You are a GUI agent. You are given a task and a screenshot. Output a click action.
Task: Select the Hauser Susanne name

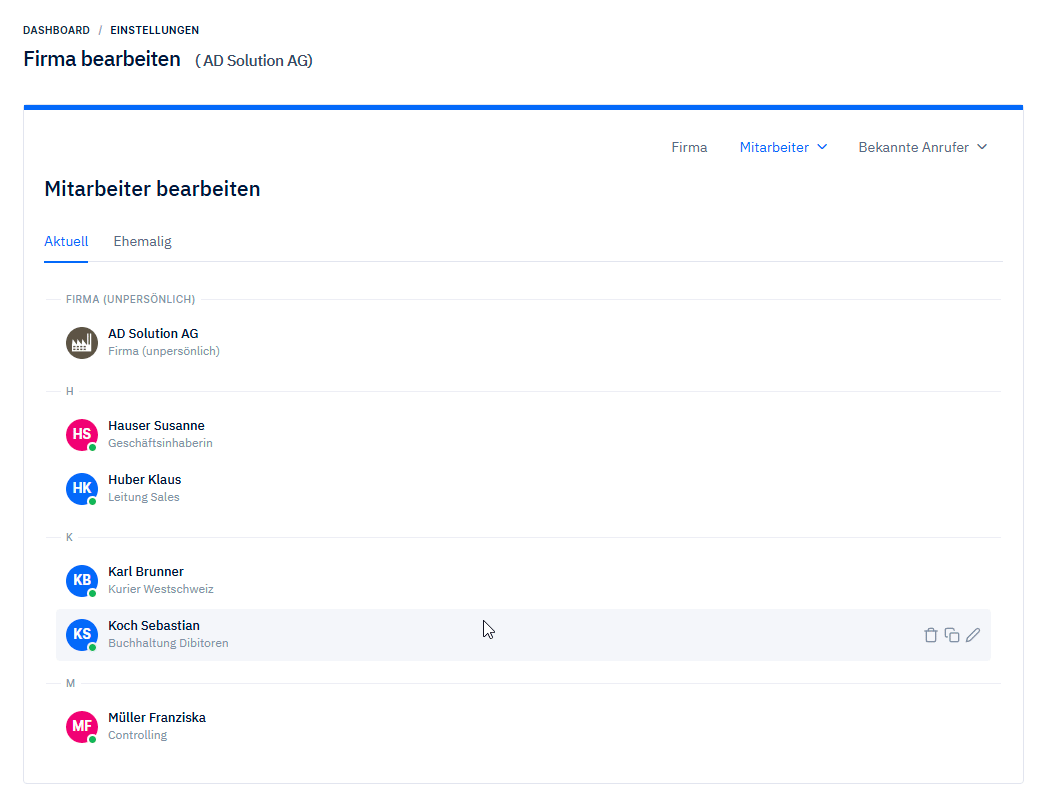pos(156,426)
